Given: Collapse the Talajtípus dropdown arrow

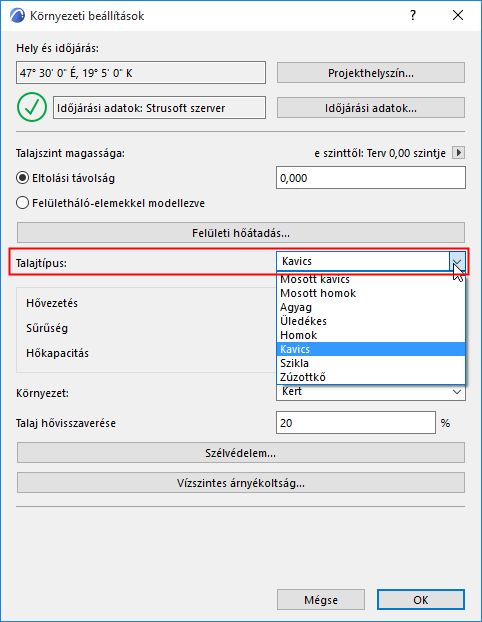Looking at the screenshot, I should [x=457, y=261].
